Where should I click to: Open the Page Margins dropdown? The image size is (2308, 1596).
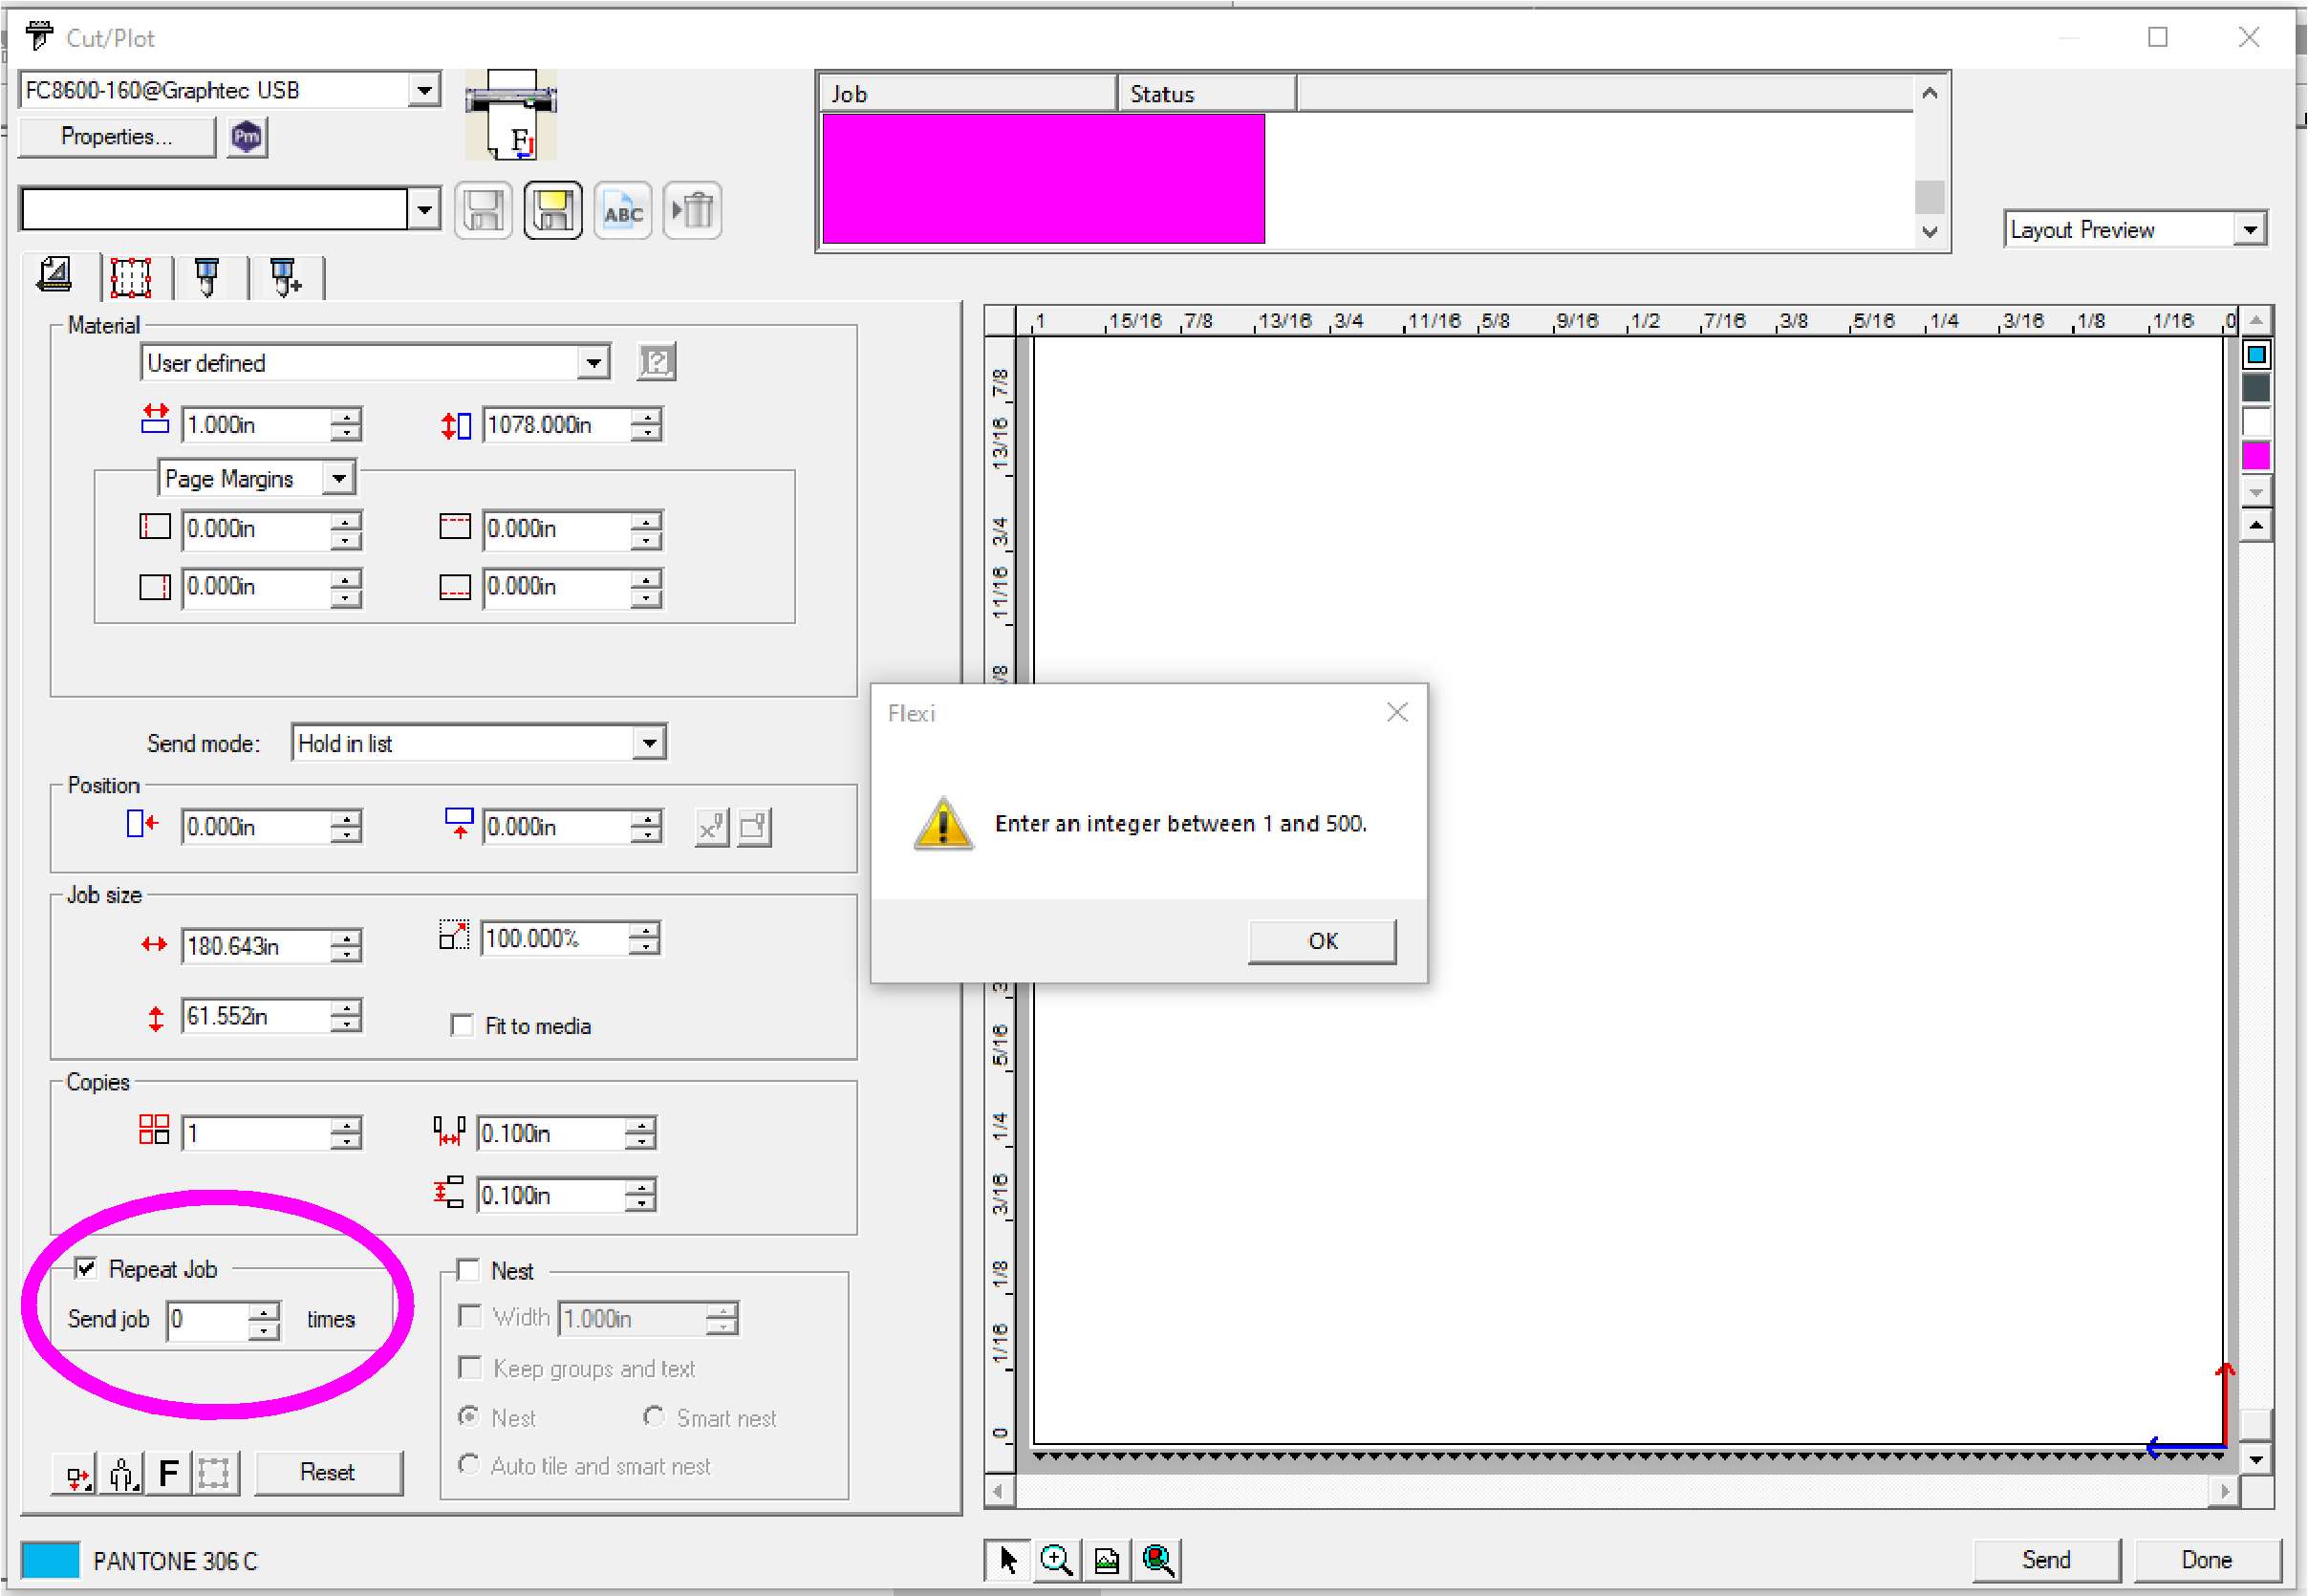[x=340, y=478]
